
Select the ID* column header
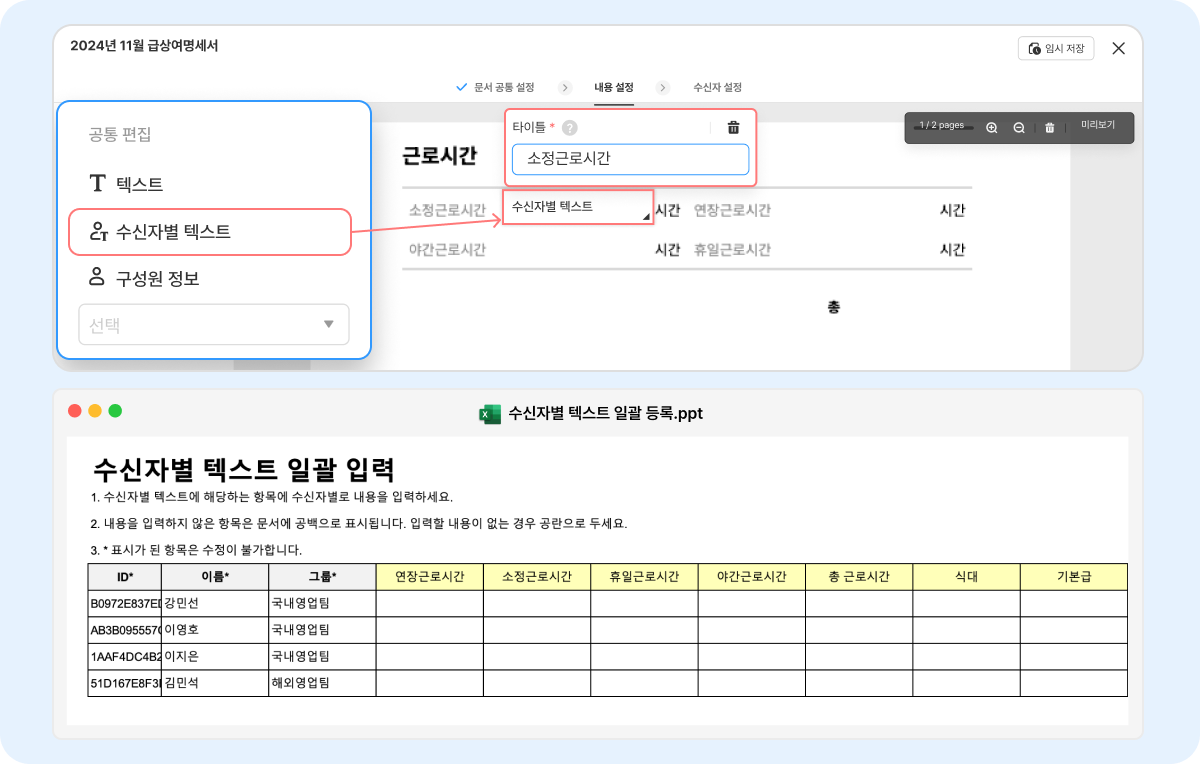[125, 577]
